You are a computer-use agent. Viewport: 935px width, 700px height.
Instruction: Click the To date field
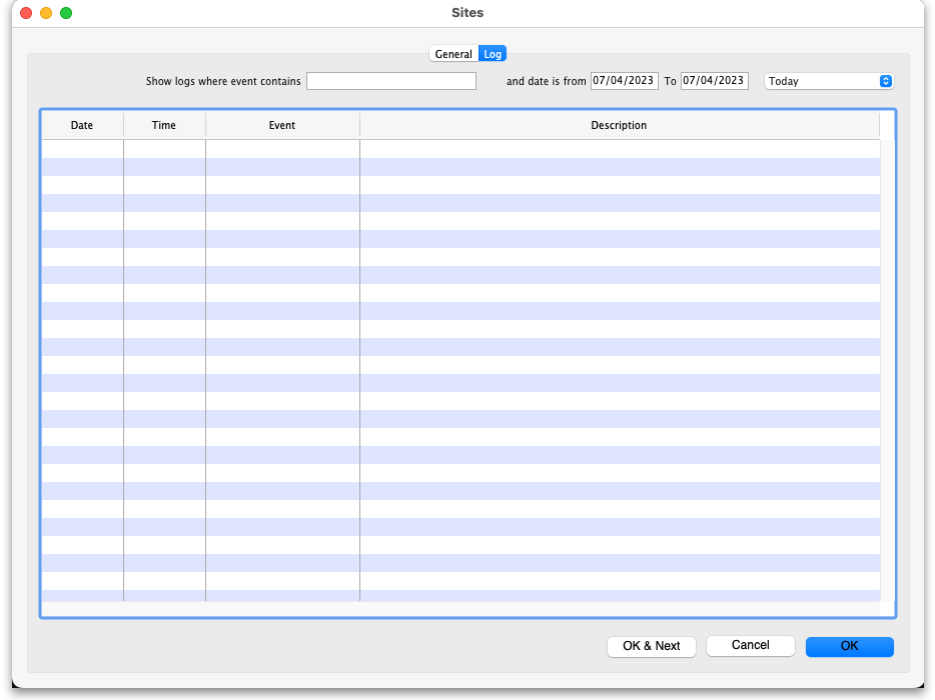point(714,81)
